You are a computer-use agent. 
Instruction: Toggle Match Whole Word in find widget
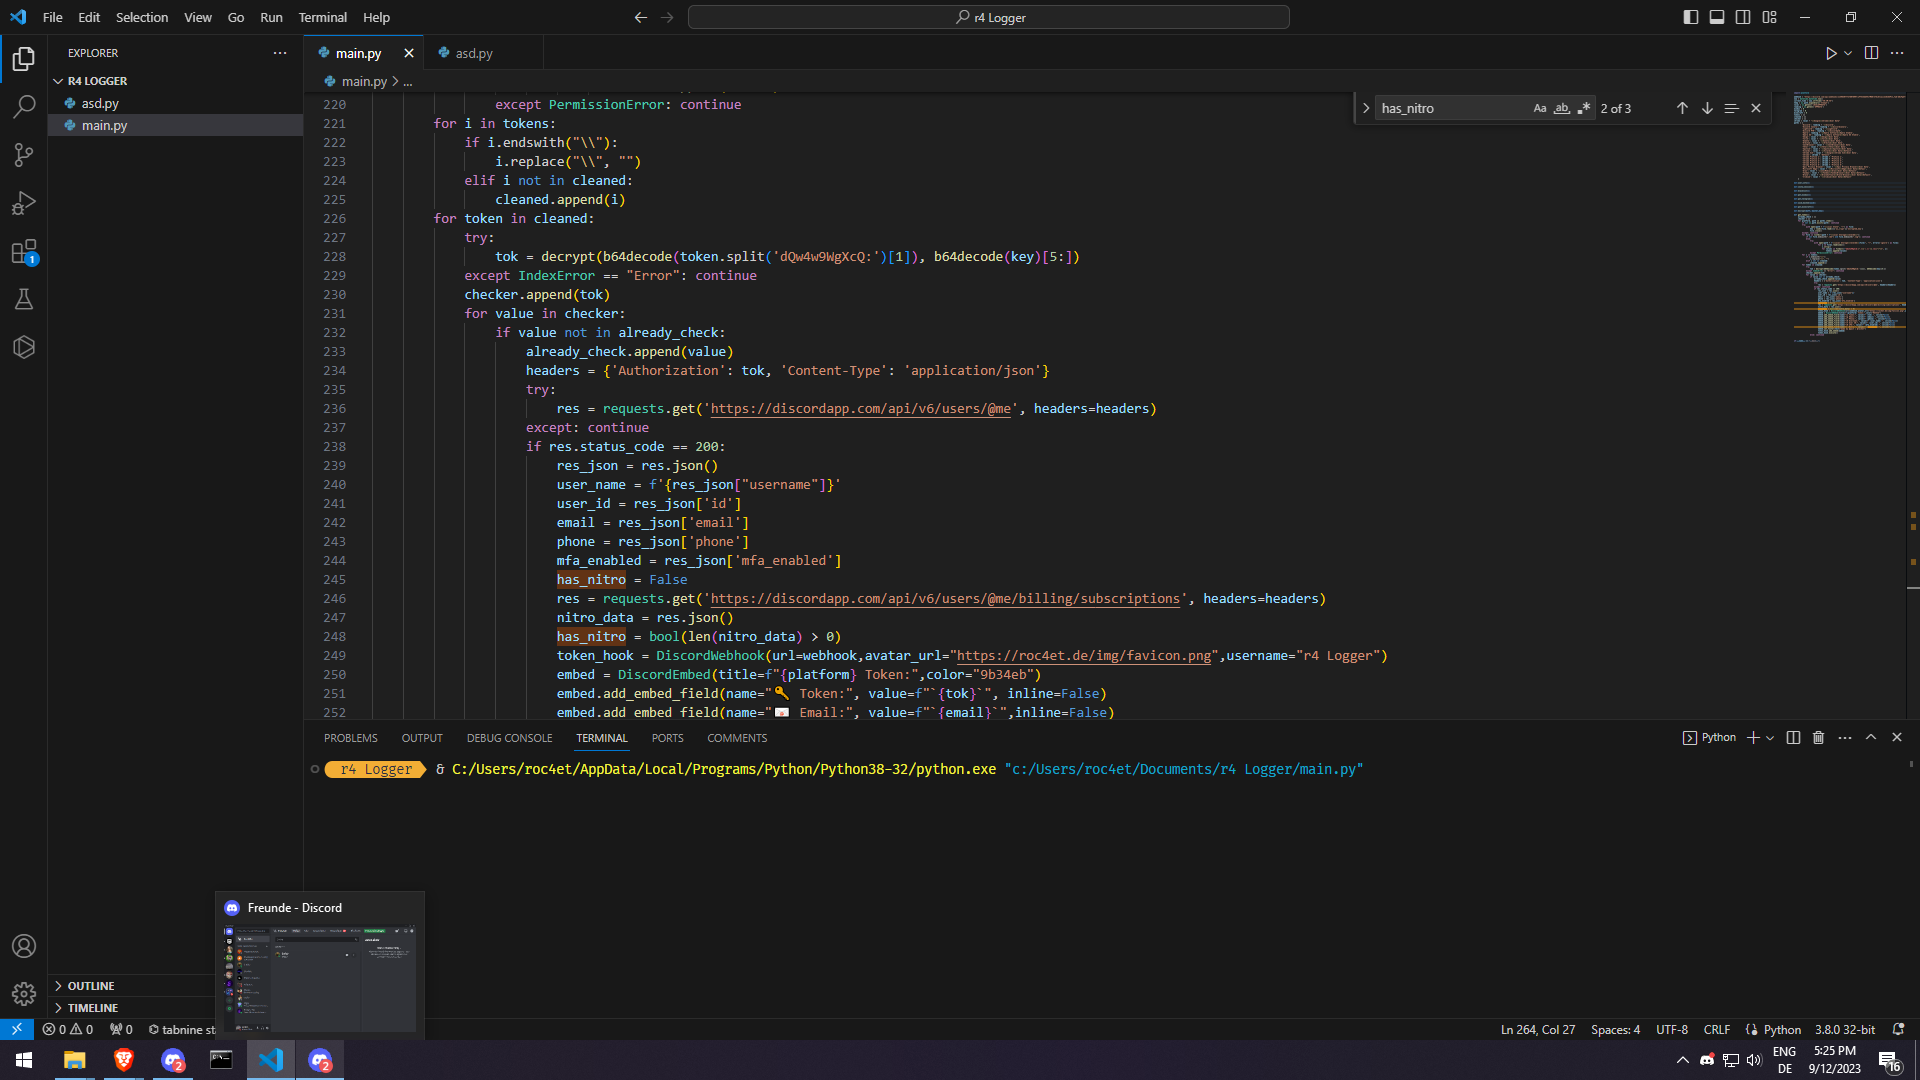(x=1561, y=108)
